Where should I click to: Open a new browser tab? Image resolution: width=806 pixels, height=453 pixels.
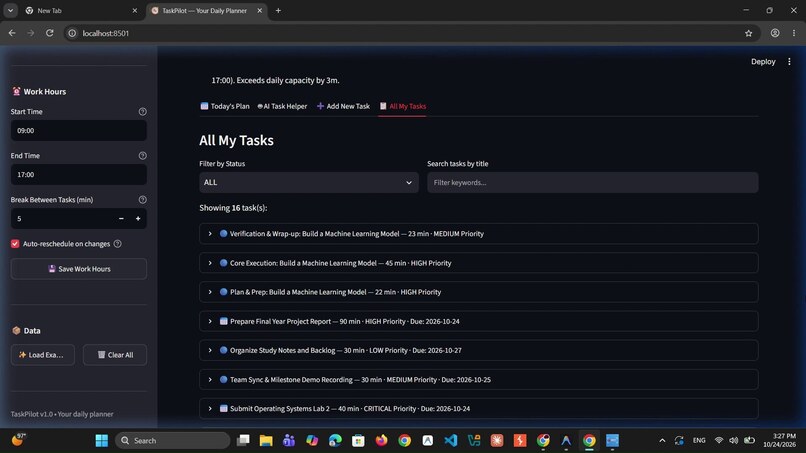pyautogui.click(x=278, y=10)
